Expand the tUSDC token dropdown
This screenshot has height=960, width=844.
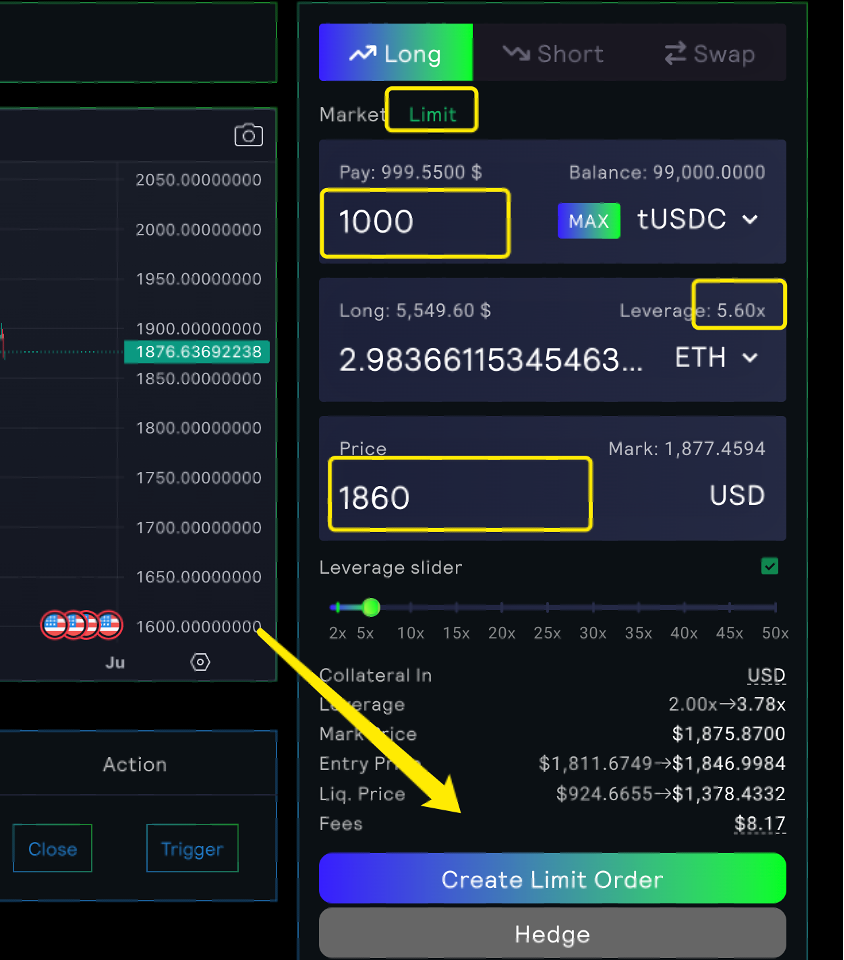[697, 220]
